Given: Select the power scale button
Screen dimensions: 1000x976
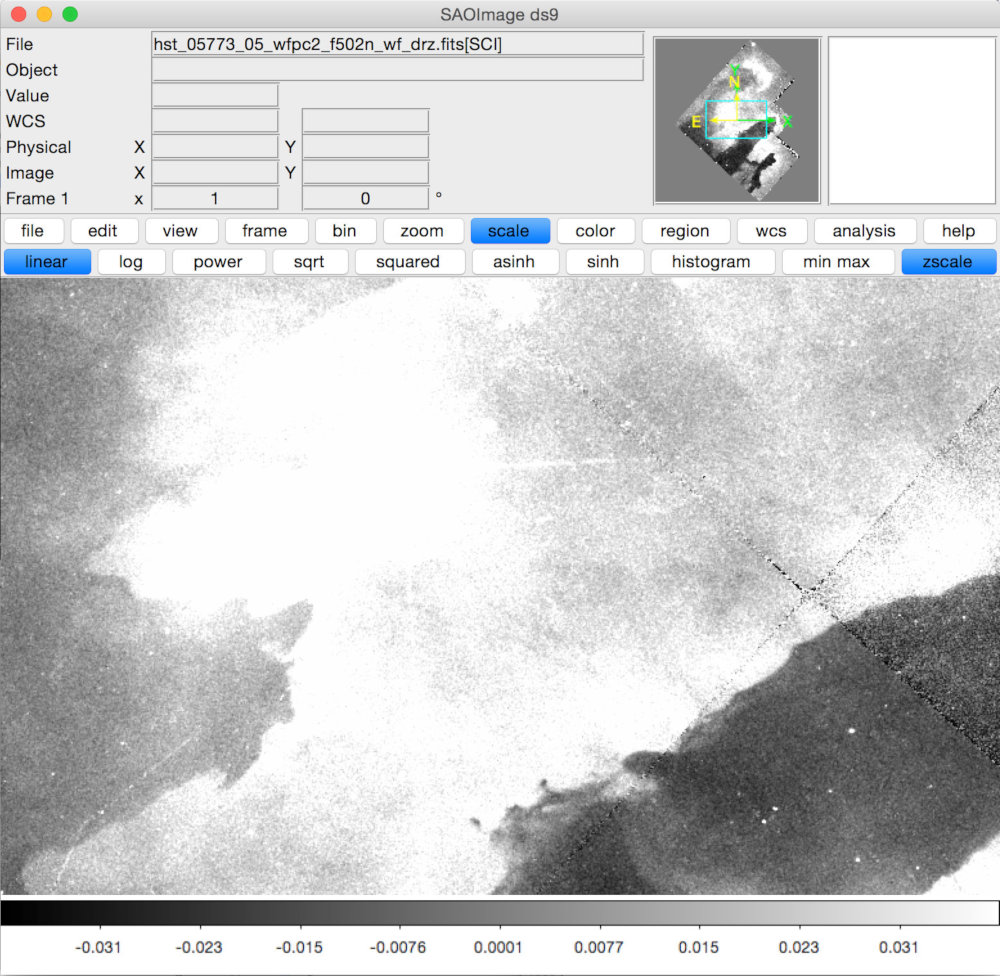Looking at the screenshot, I should point(218,262).
